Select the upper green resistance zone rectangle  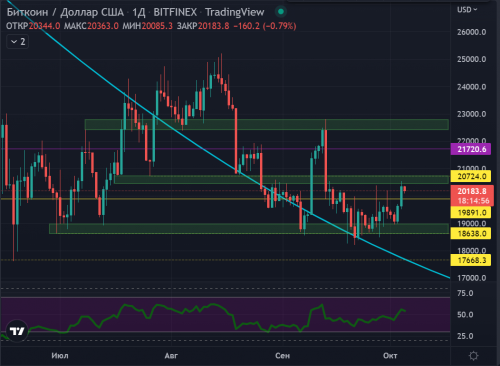pyautogui.click(x=267, y=124)
